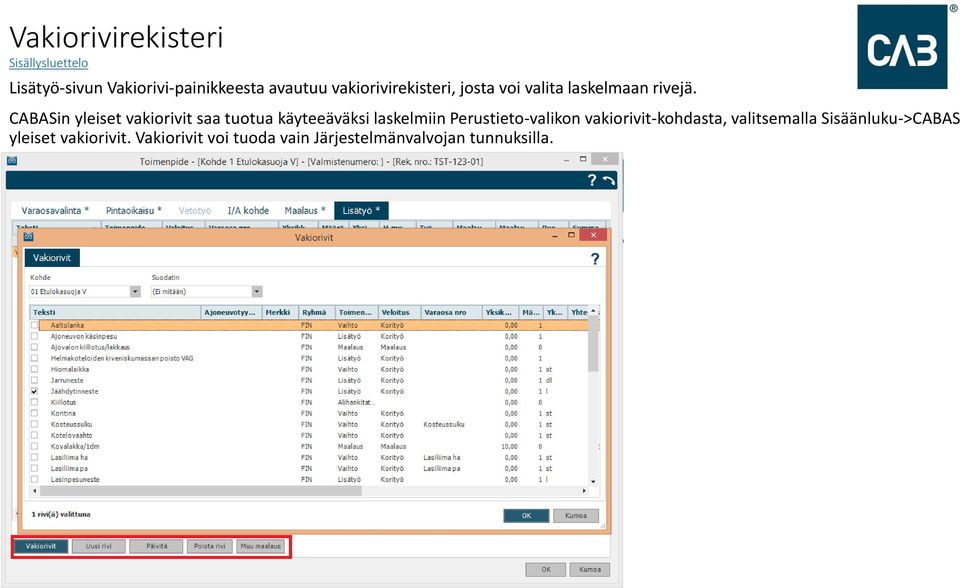
Task: Select the Lisätyö tab
Action: [361, 211]
